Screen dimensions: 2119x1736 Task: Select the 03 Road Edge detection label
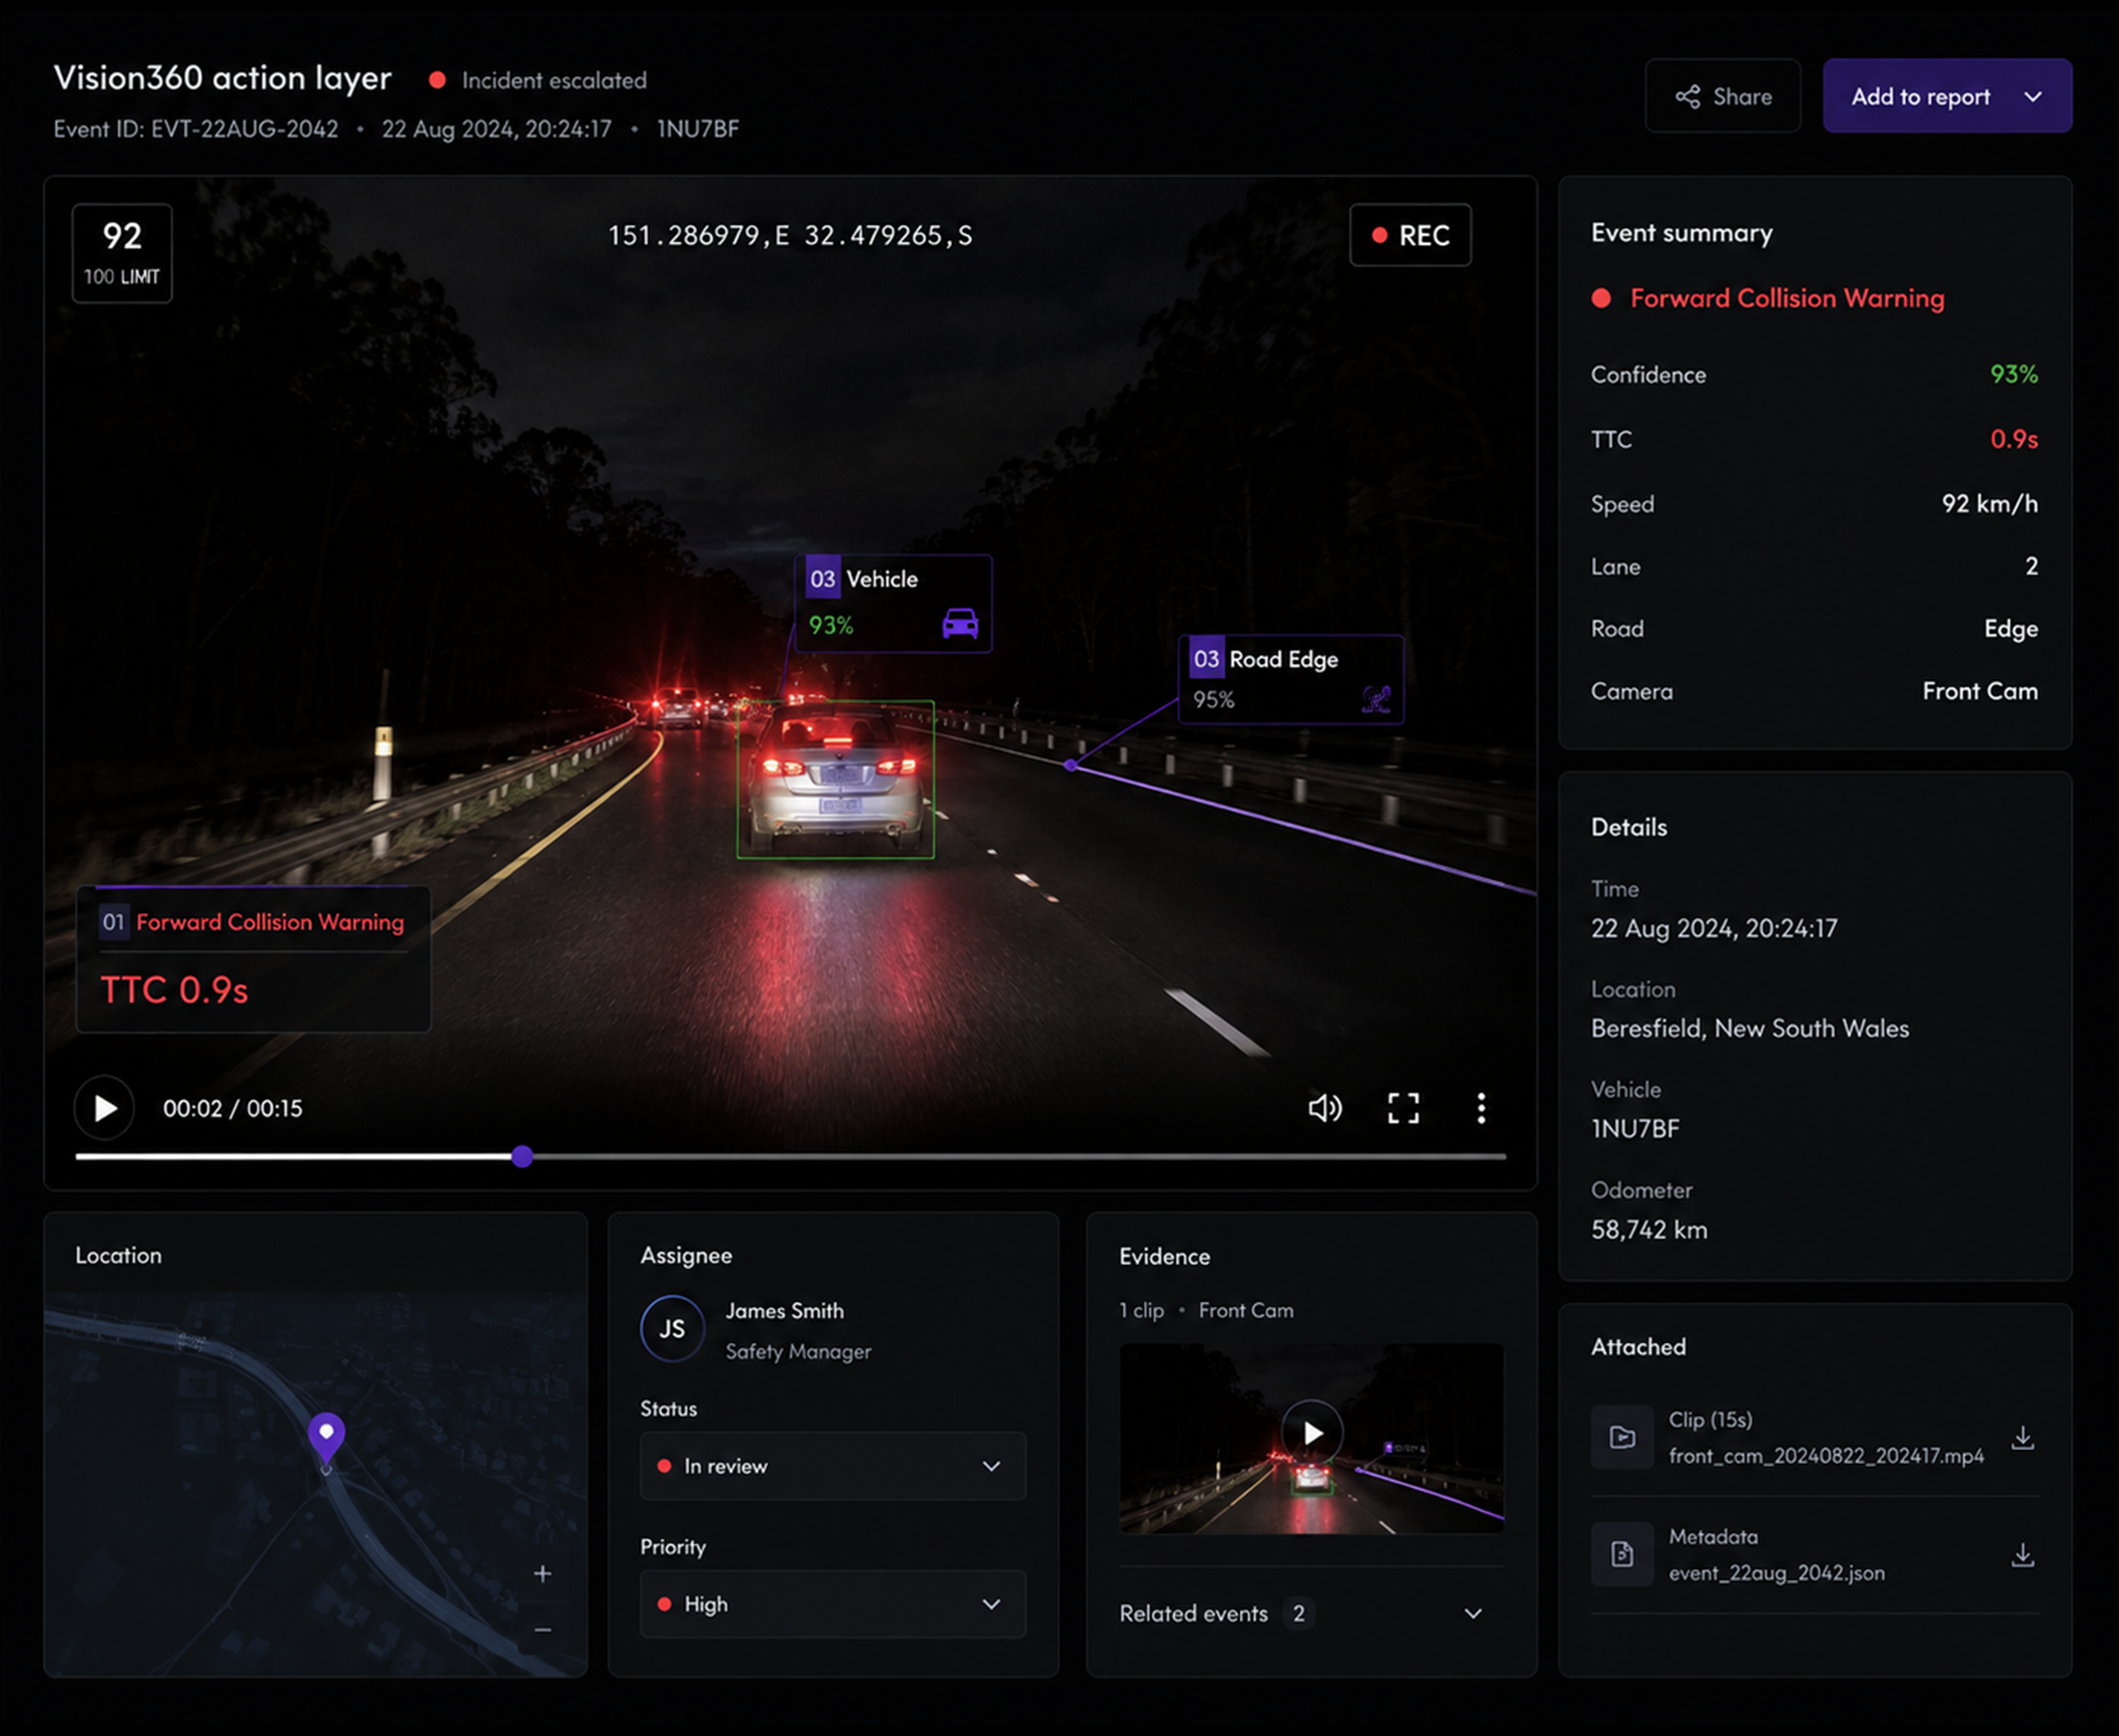tap(1291, 679)
